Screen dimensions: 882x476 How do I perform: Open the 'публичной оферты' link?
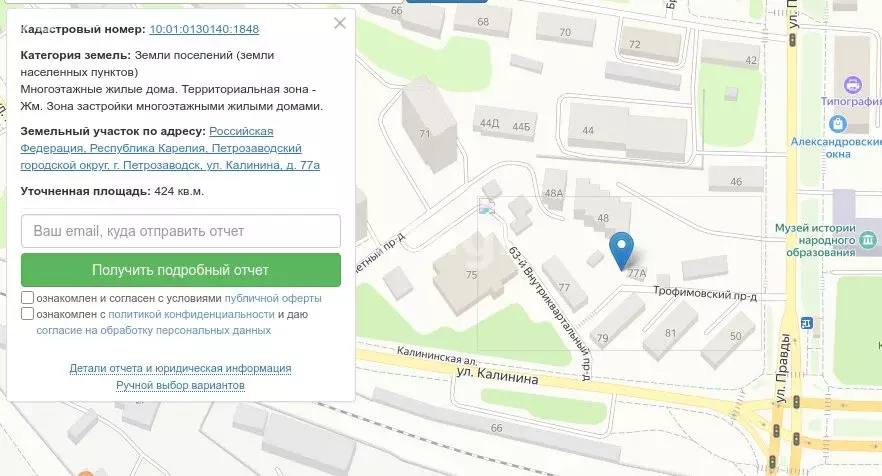tap(273, 298)
